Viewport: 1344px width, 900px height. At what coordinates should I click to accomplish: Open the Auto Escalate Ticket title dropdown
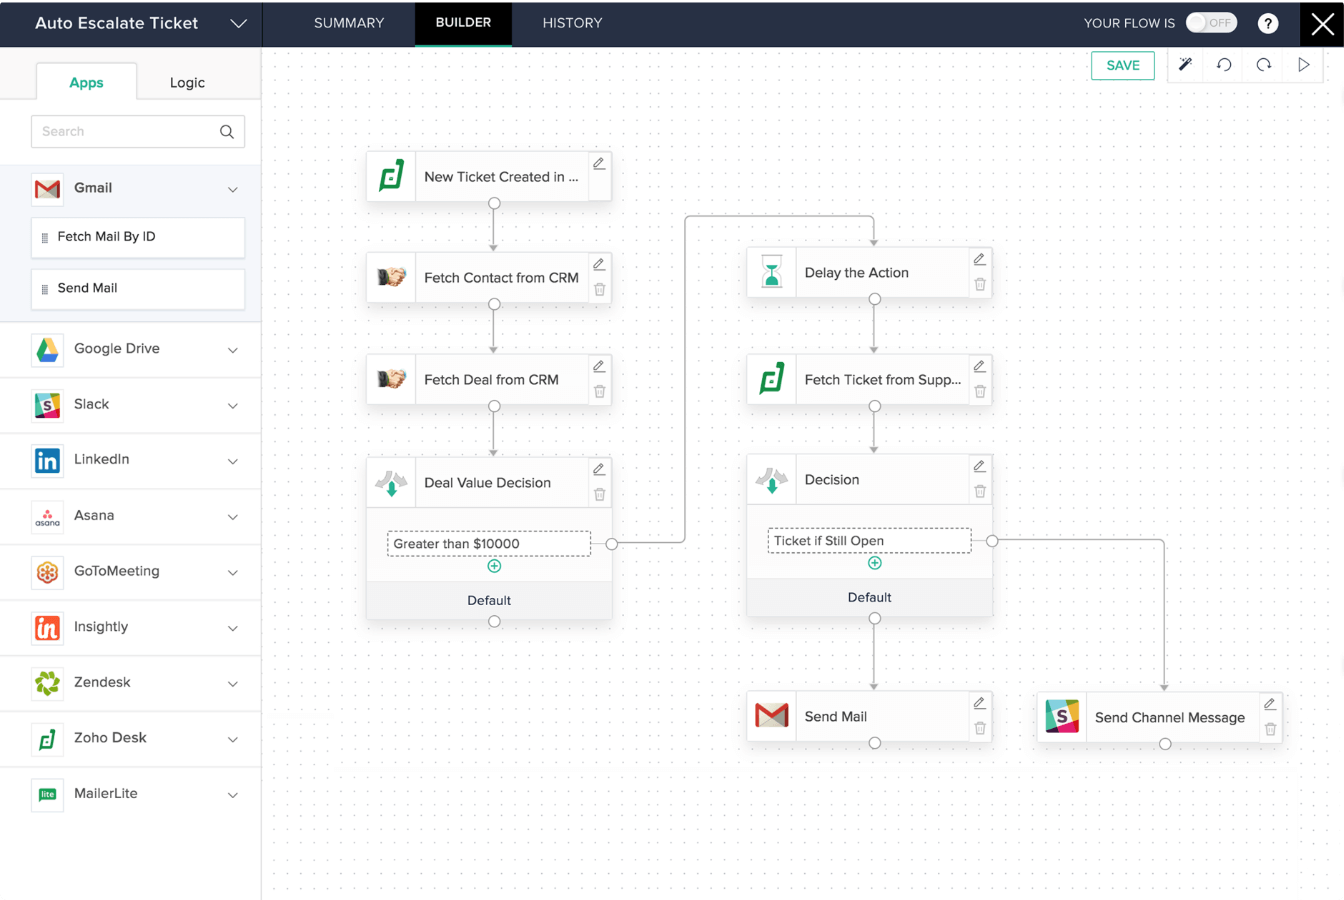[237, 23]
